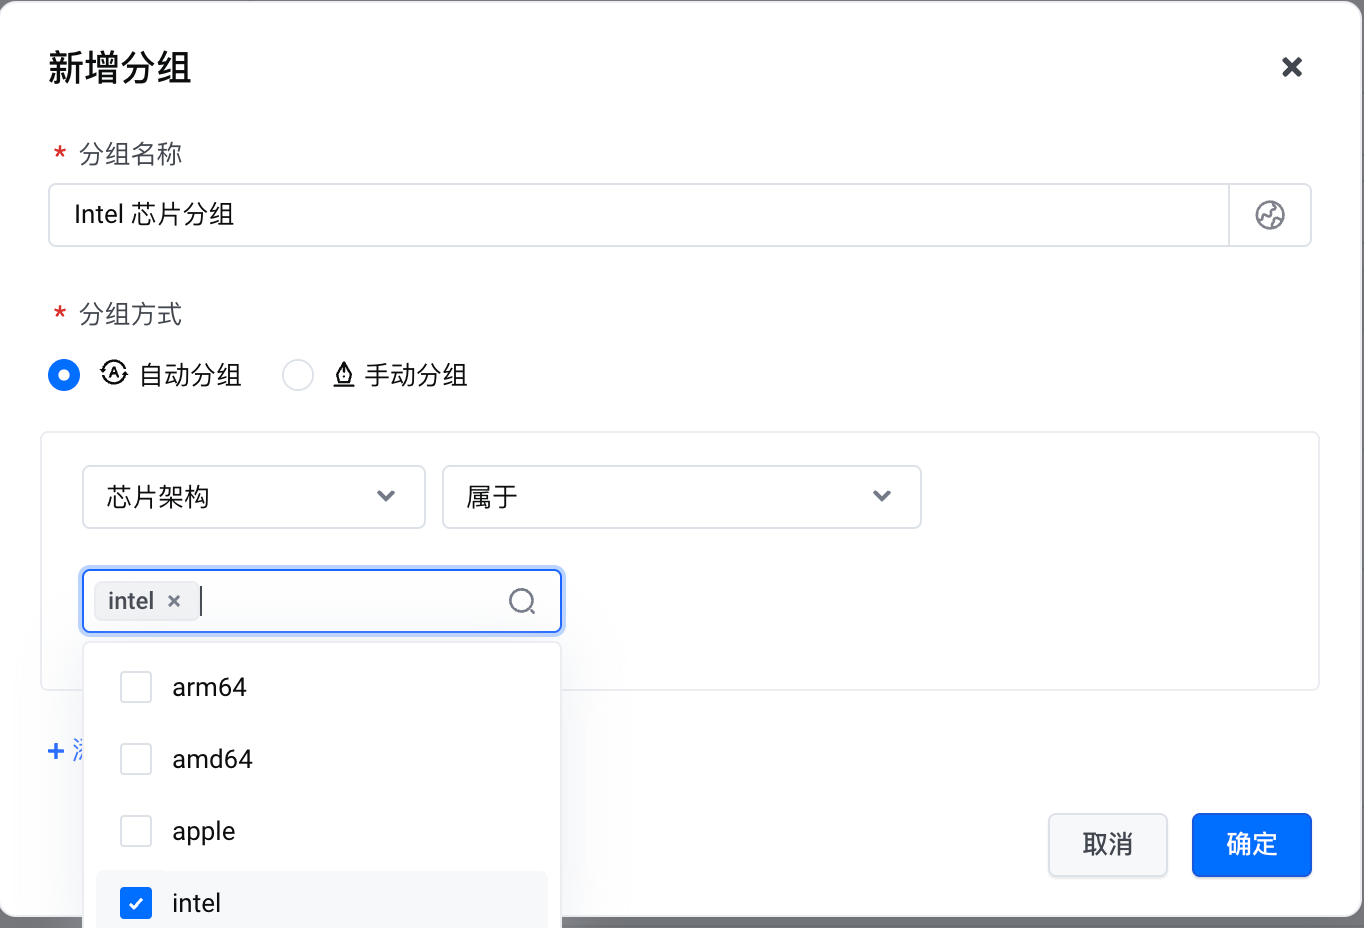Uncheck the intel checkbox
This screenshot has width=1364, height=928.
pos(136,903)
